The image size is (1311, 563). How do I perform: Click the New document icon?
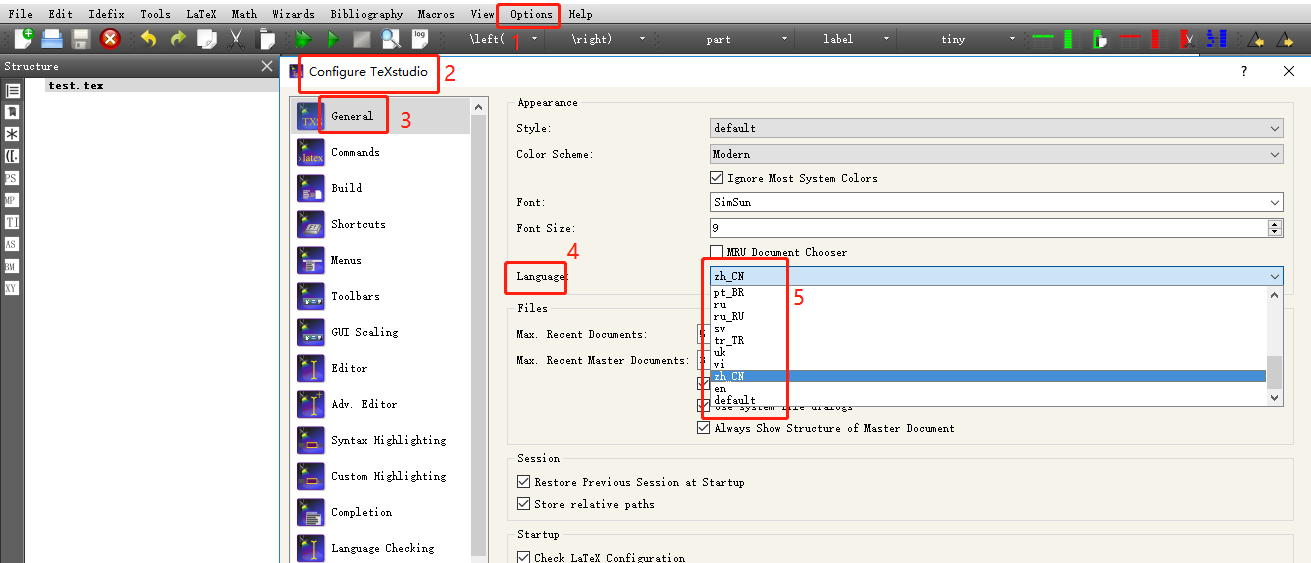coord(23,39)
